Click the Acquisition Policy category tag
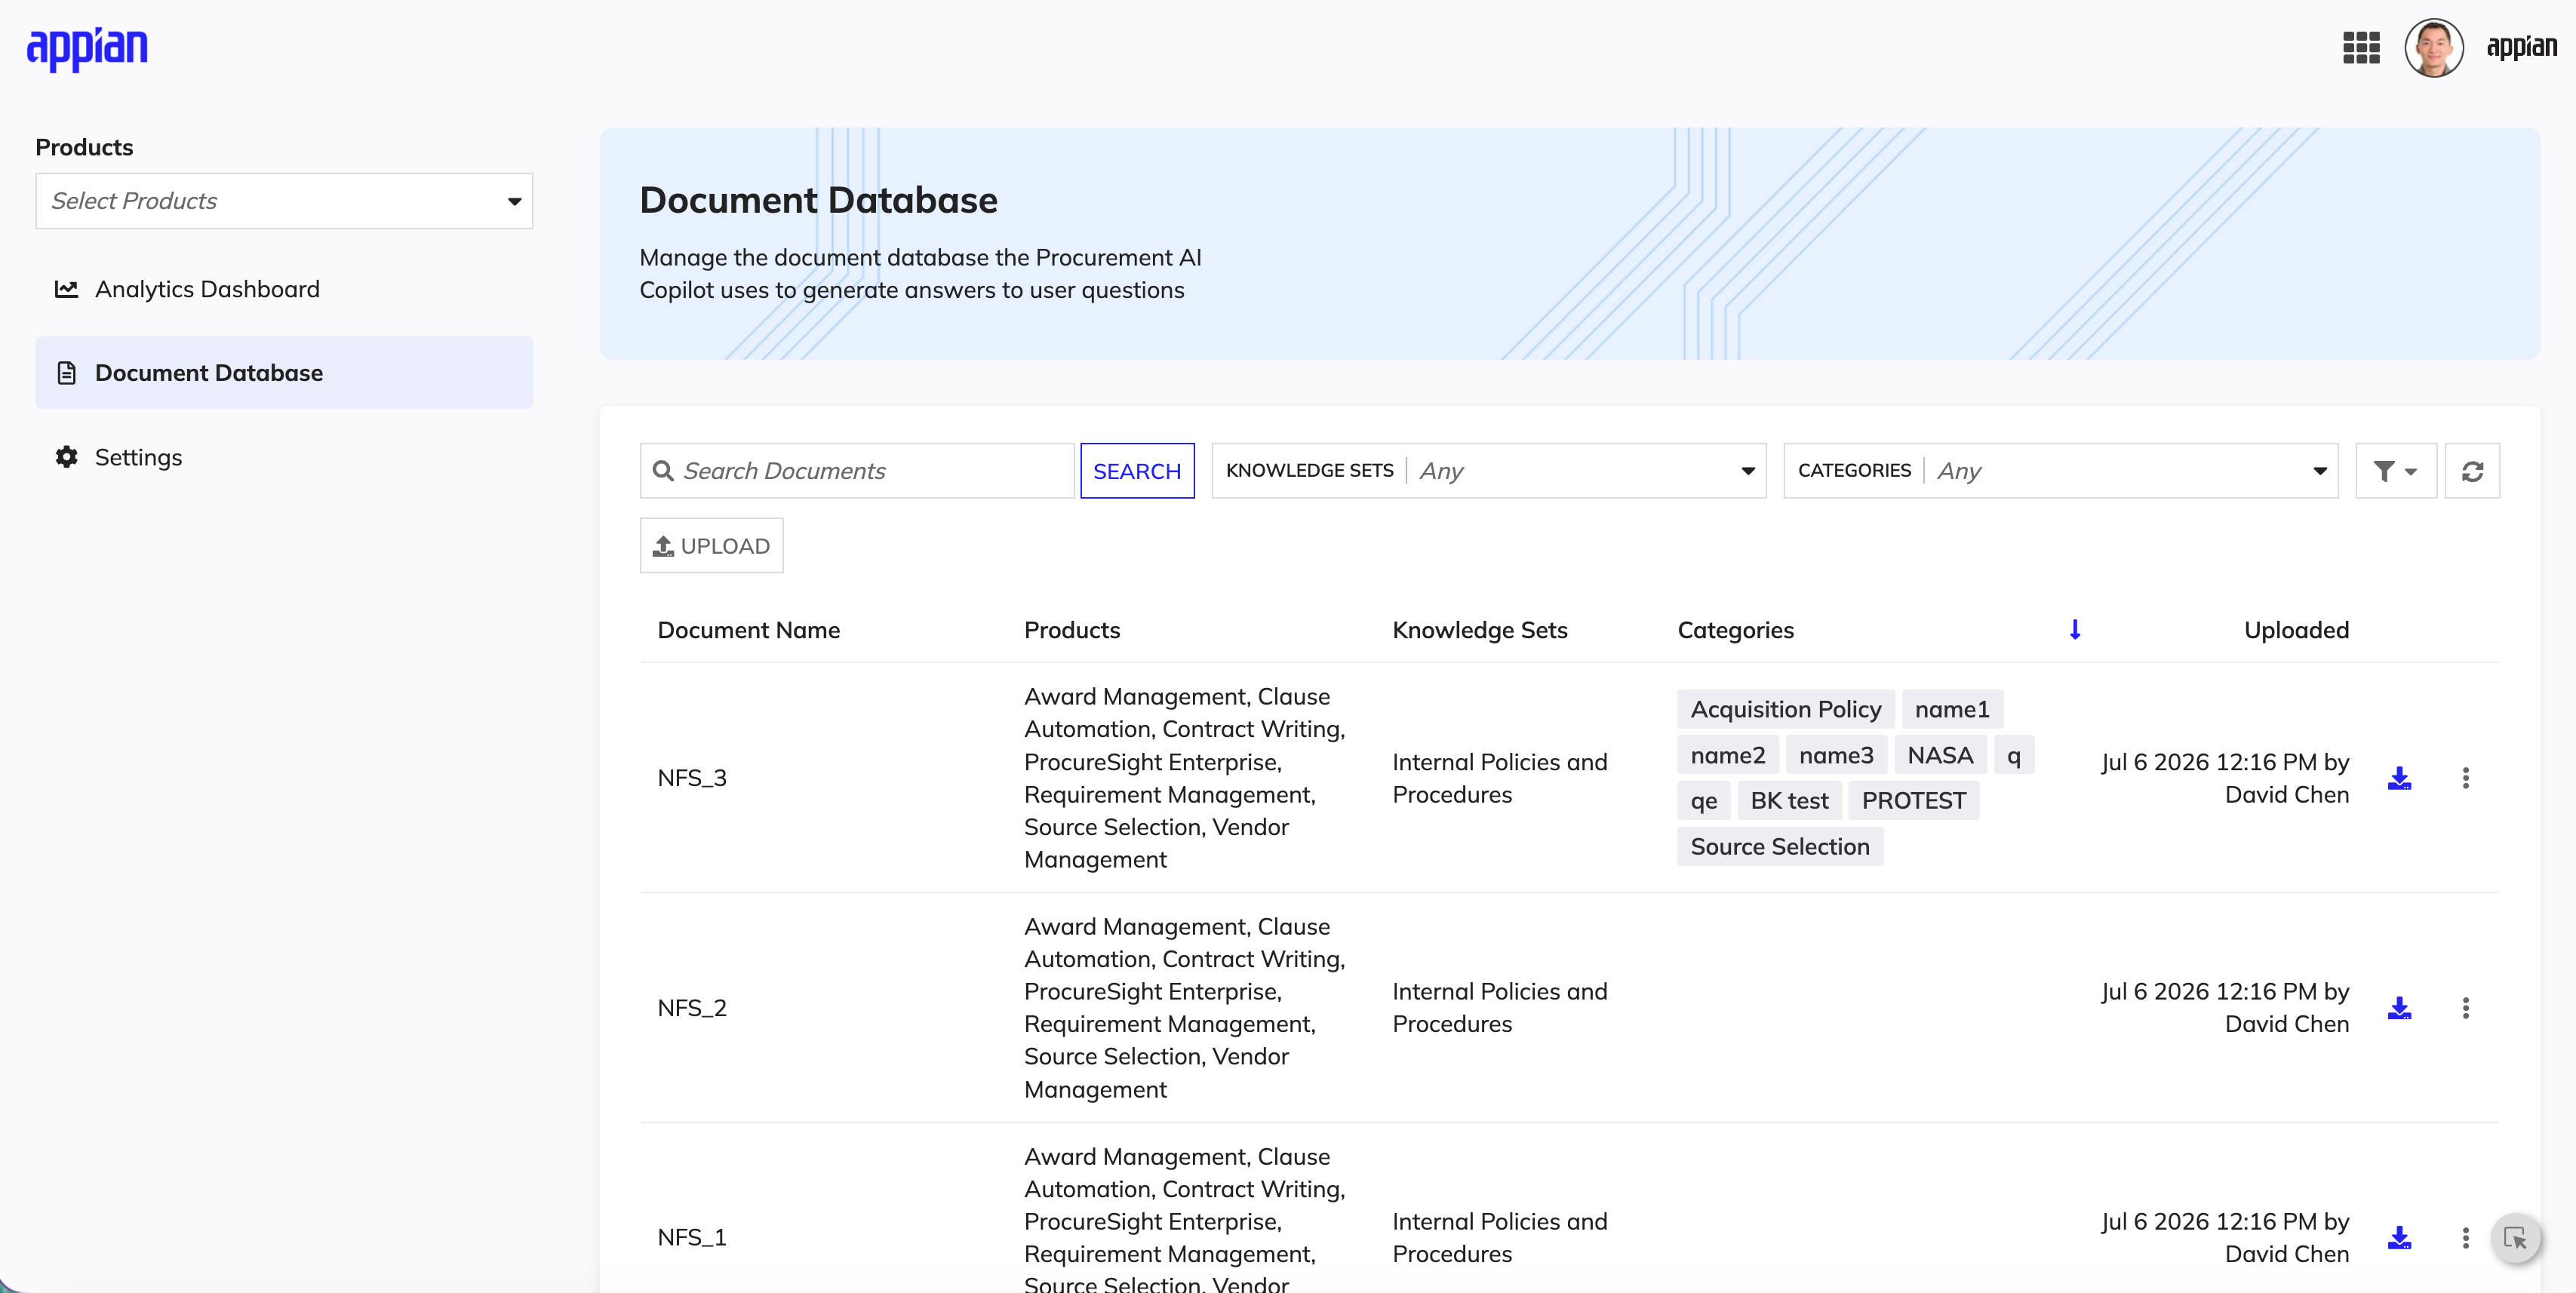 [x=1785, y=709]
